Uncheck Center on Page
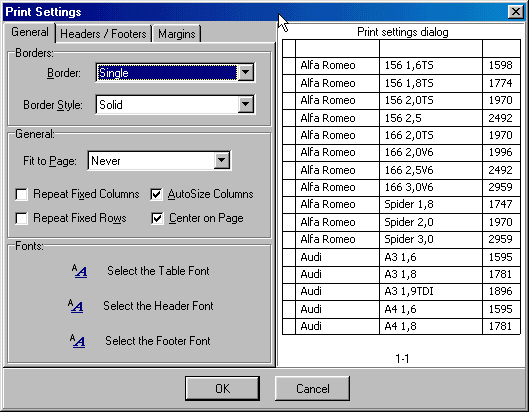 coord(157,218)
